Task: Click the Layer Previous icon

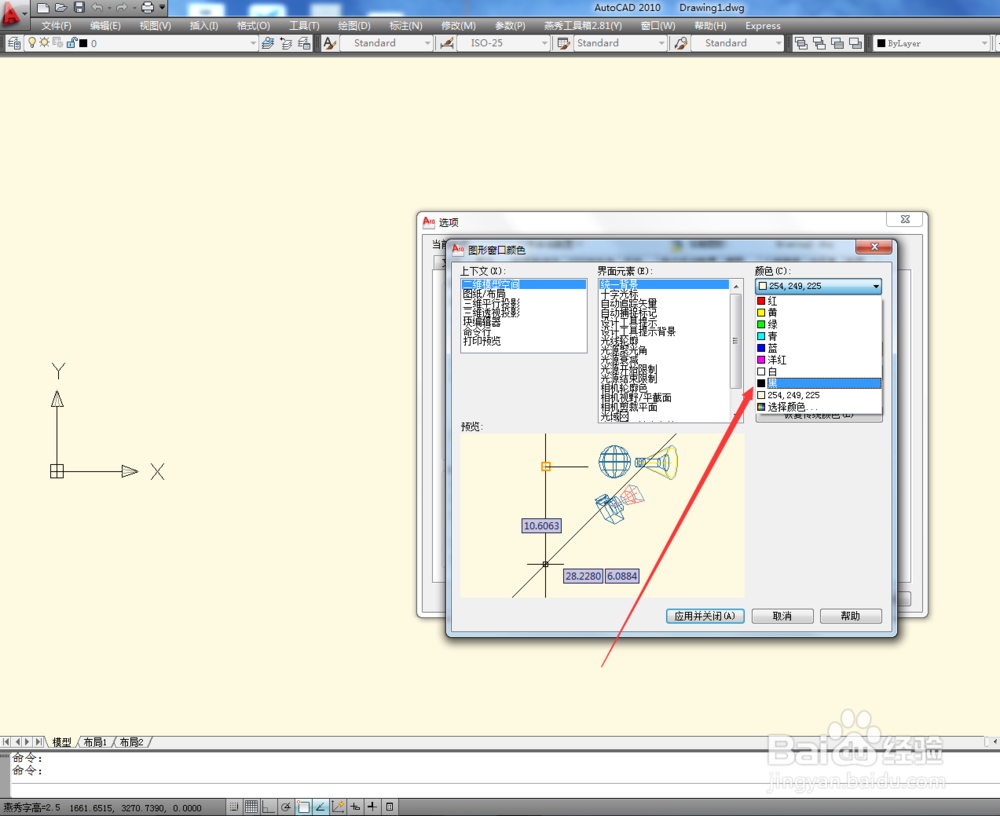Action: [x=286, y=43]
